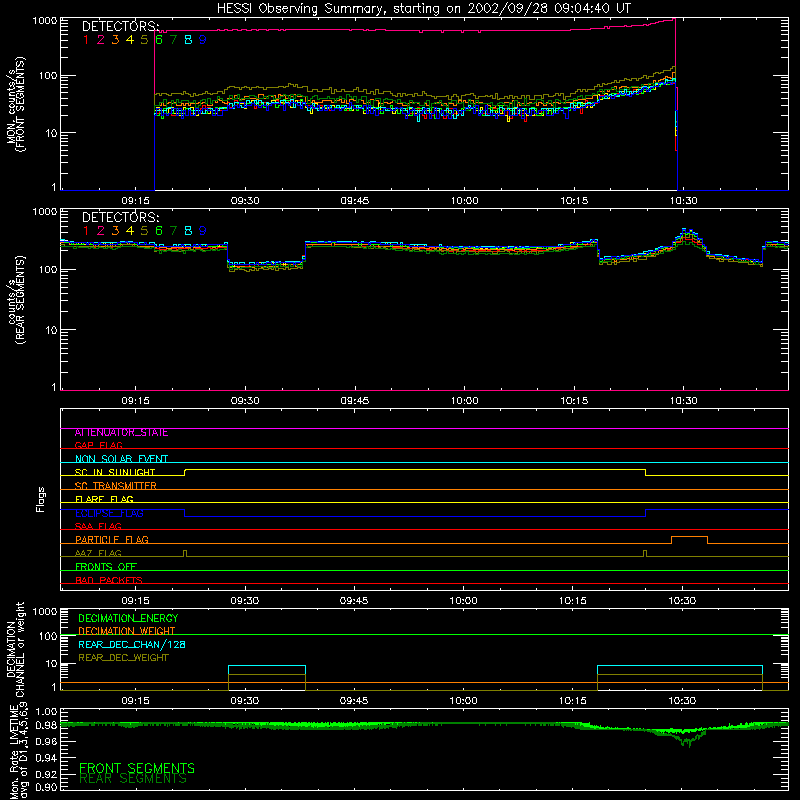
Task: Click the Flags y-axis title
Action: coord(40,499)
